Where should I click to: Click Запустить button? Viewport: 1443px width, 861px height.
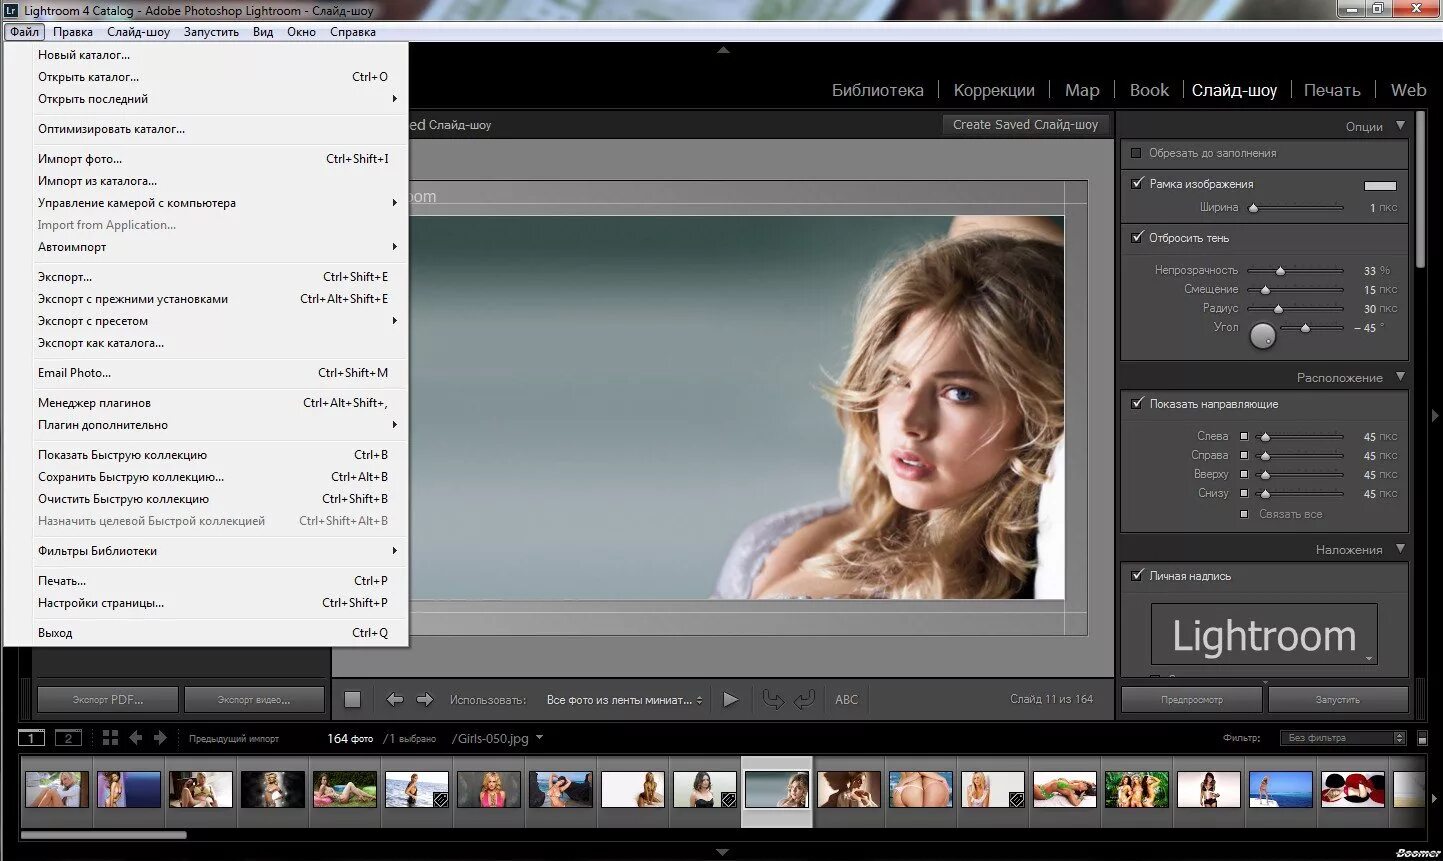tap(1338, 700)
